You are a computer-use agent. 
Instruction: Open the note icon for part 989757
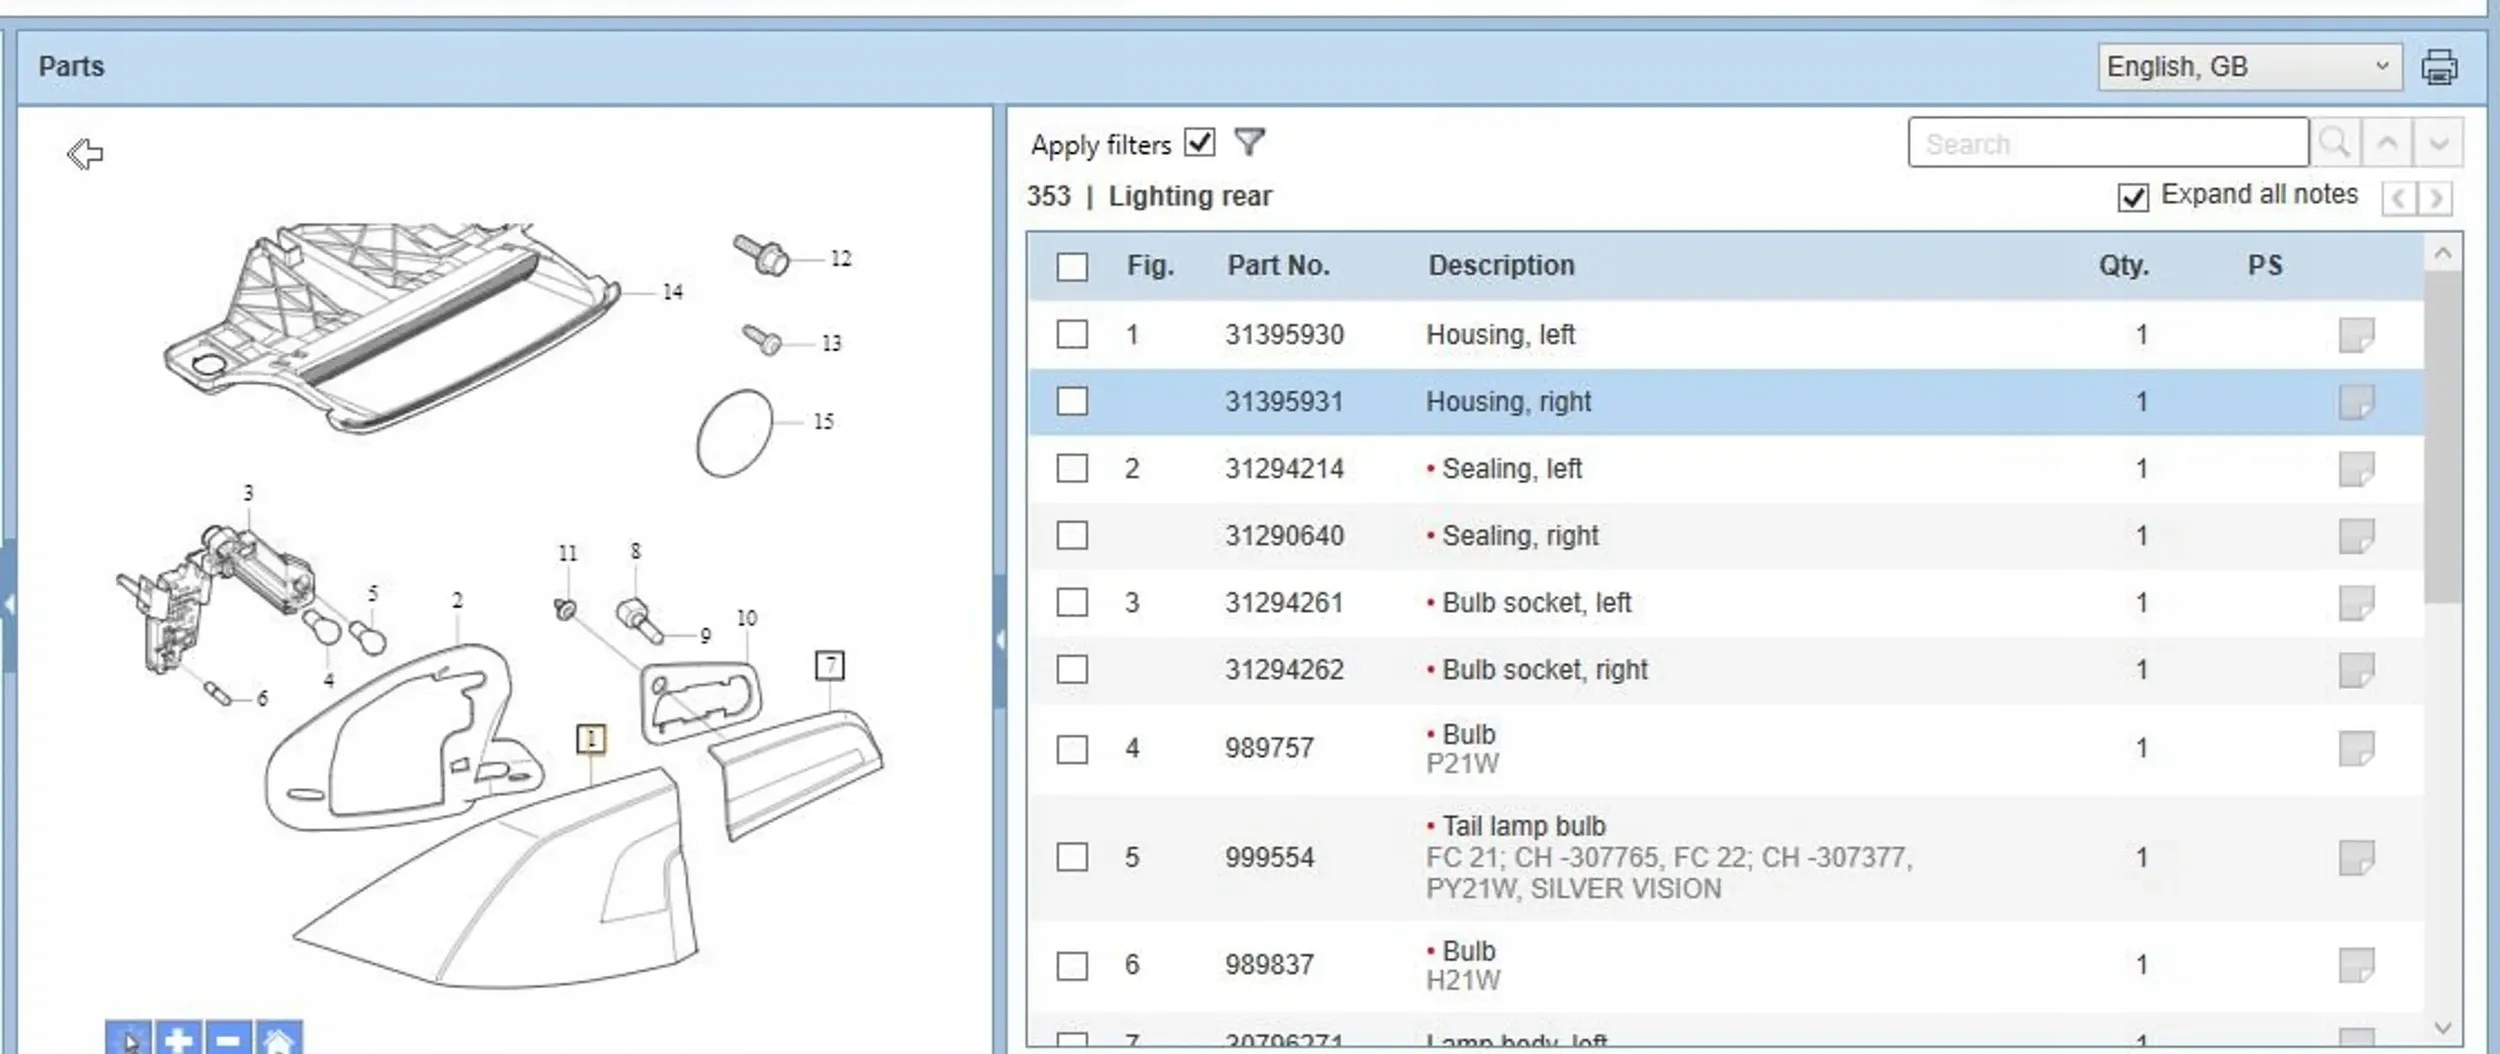tap(2356, 749)
